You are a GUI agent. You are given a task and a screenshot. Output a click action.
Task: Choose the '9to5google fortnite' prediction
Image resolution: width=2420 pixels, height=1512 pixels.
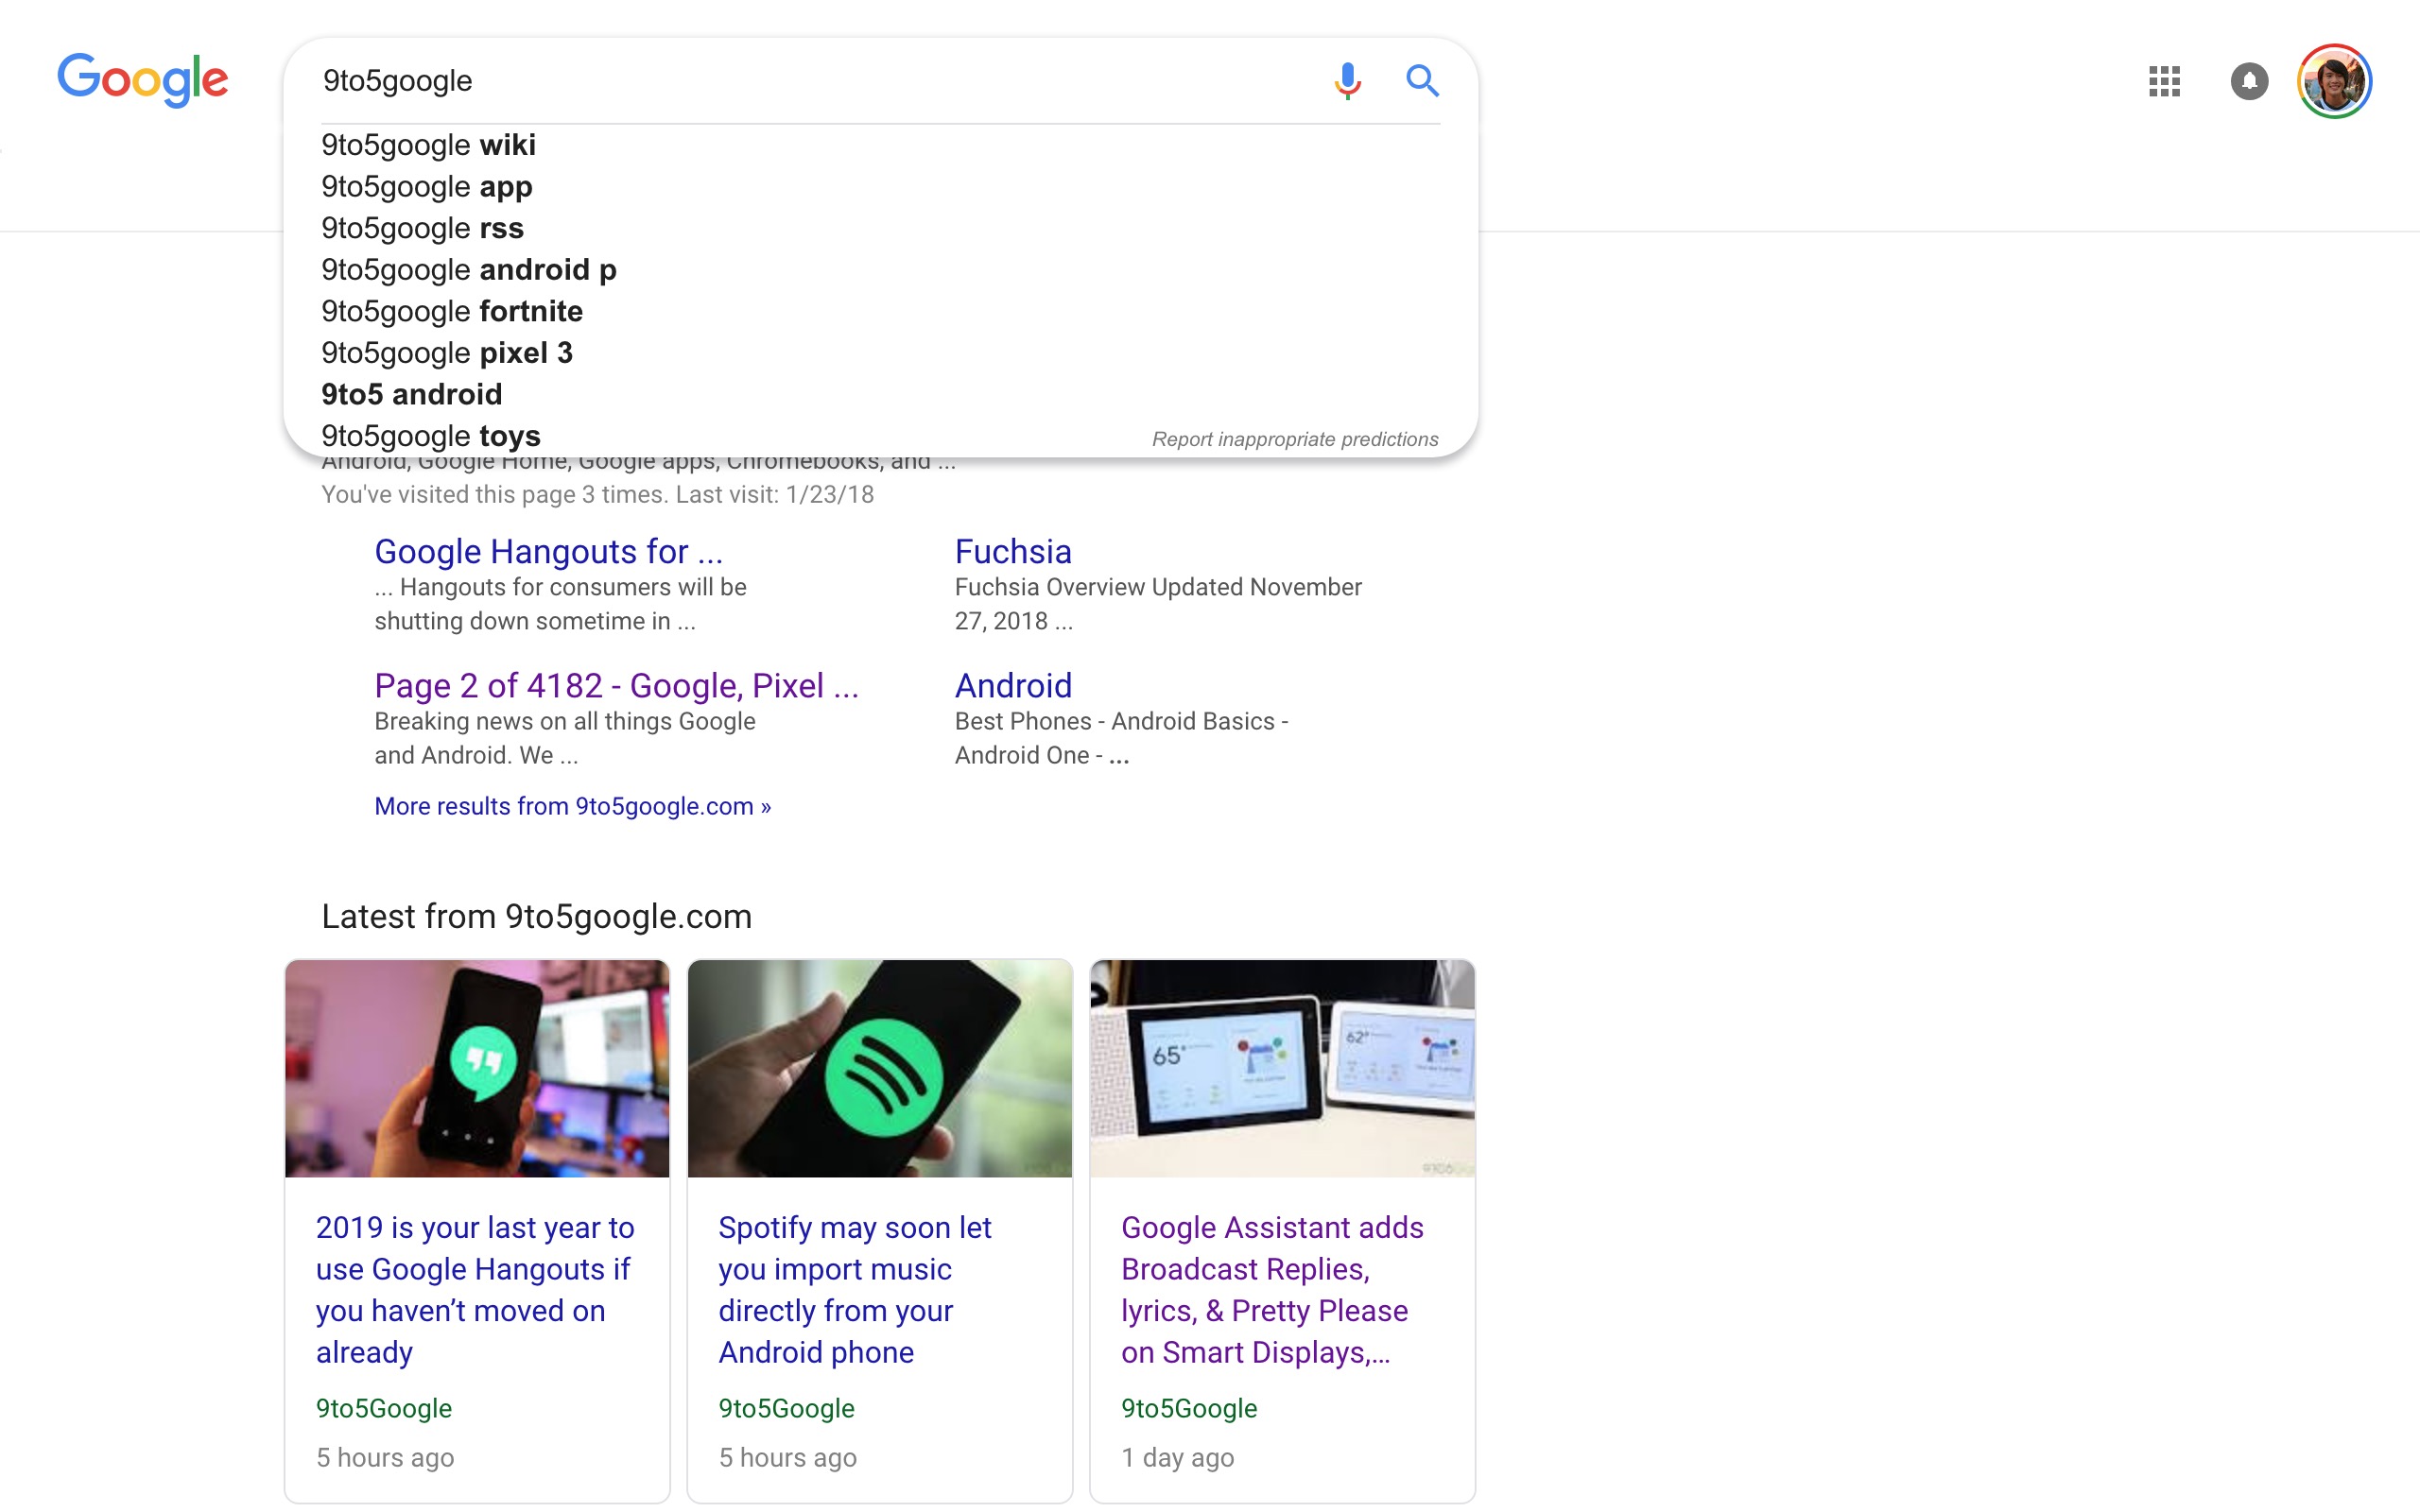451,311
